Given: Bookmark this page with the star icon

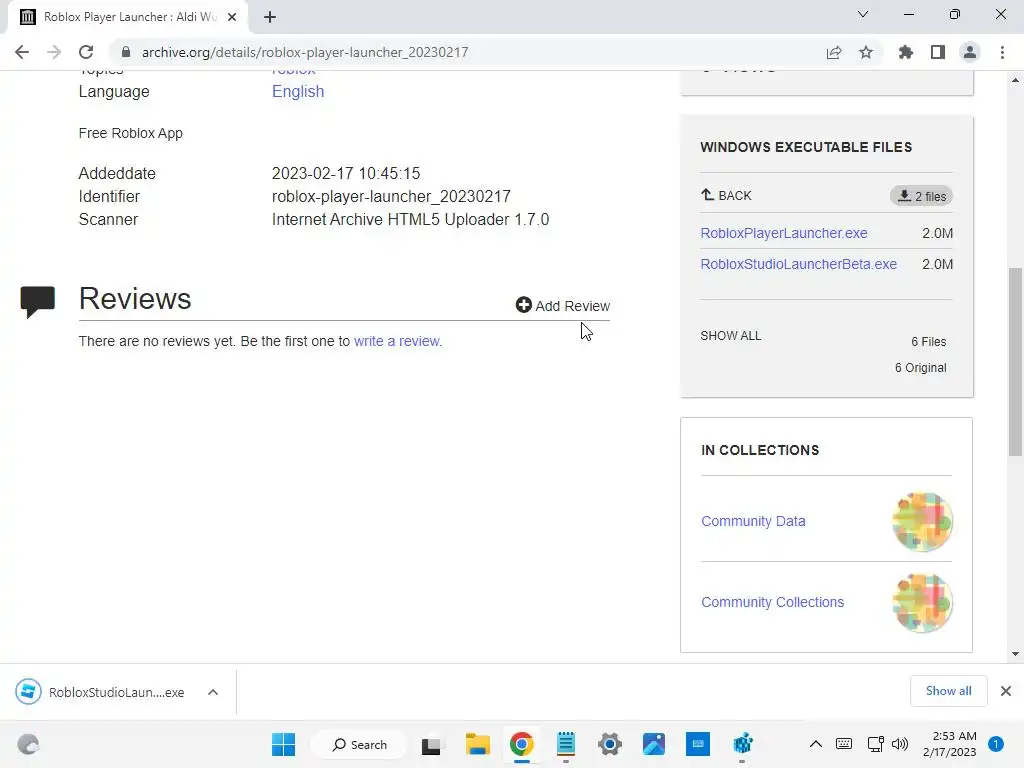Looking at the screenshot, I should [866, 52].
